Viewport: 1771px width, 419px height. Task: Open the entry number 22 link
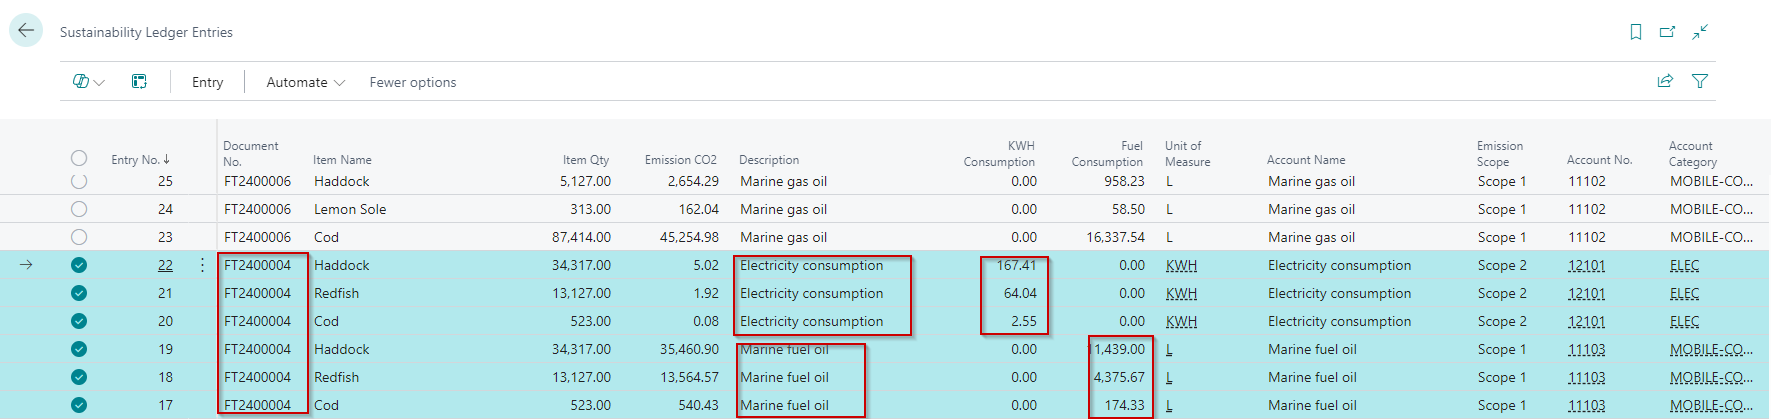pos(165,265)
